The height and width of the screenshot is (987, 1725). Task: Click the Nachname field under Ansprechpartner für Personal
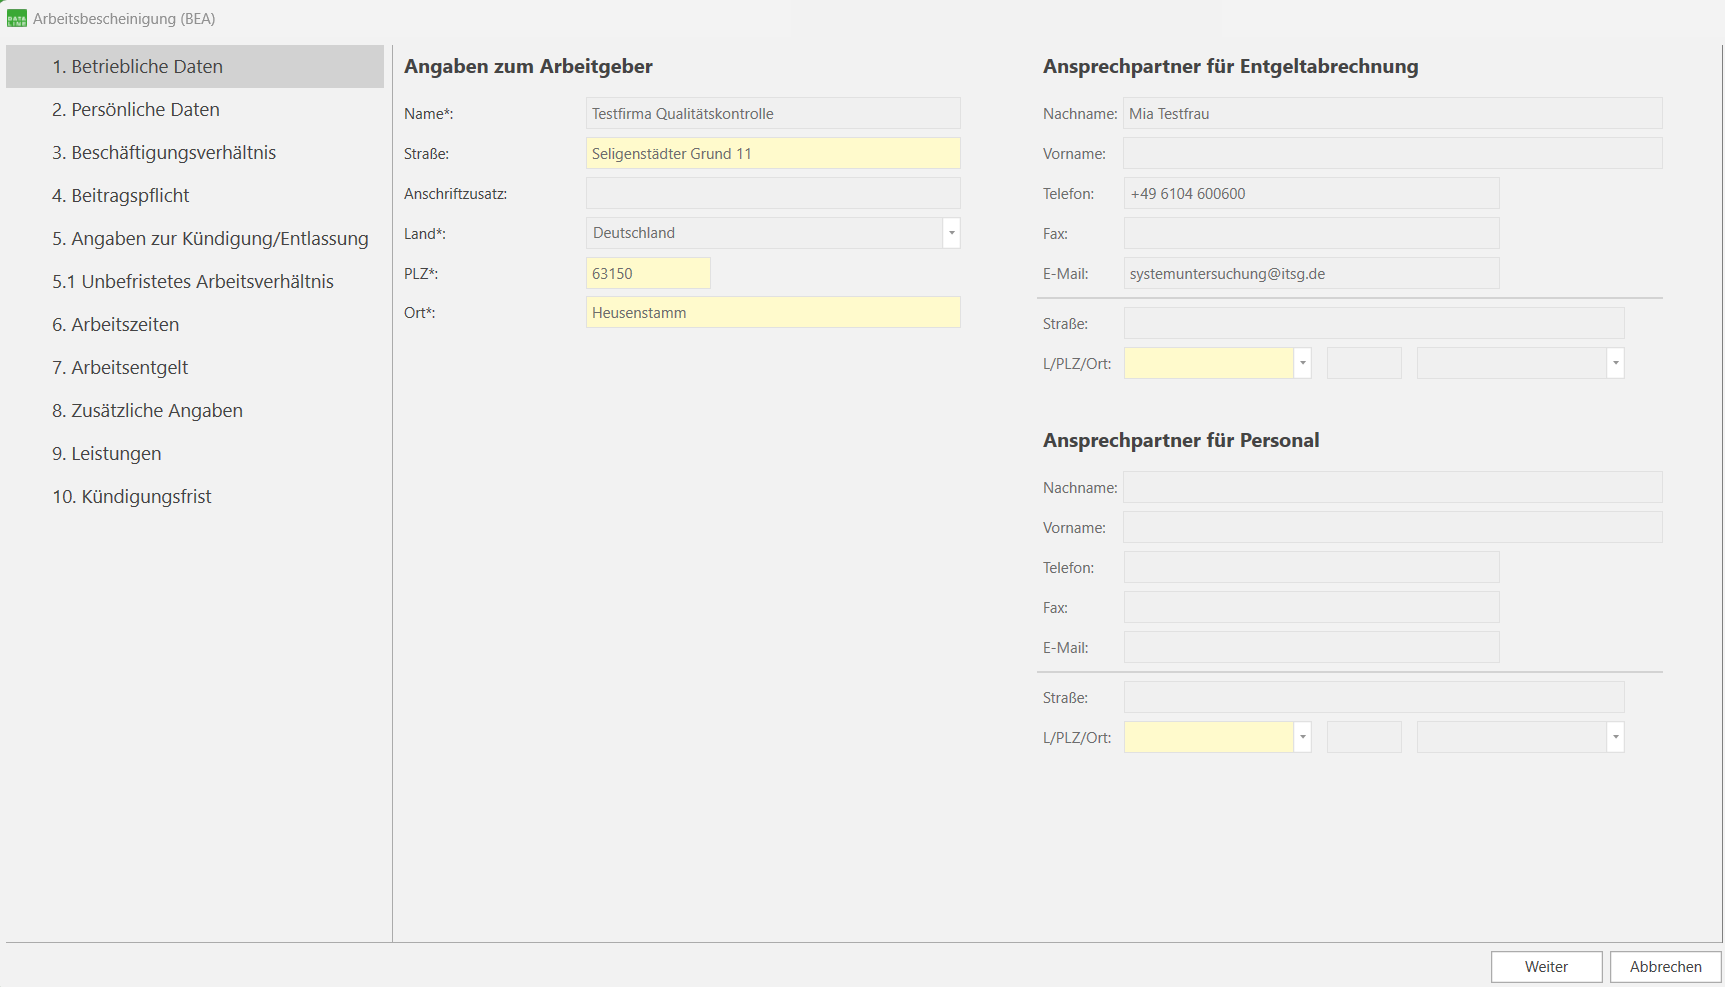point(1392,487)
